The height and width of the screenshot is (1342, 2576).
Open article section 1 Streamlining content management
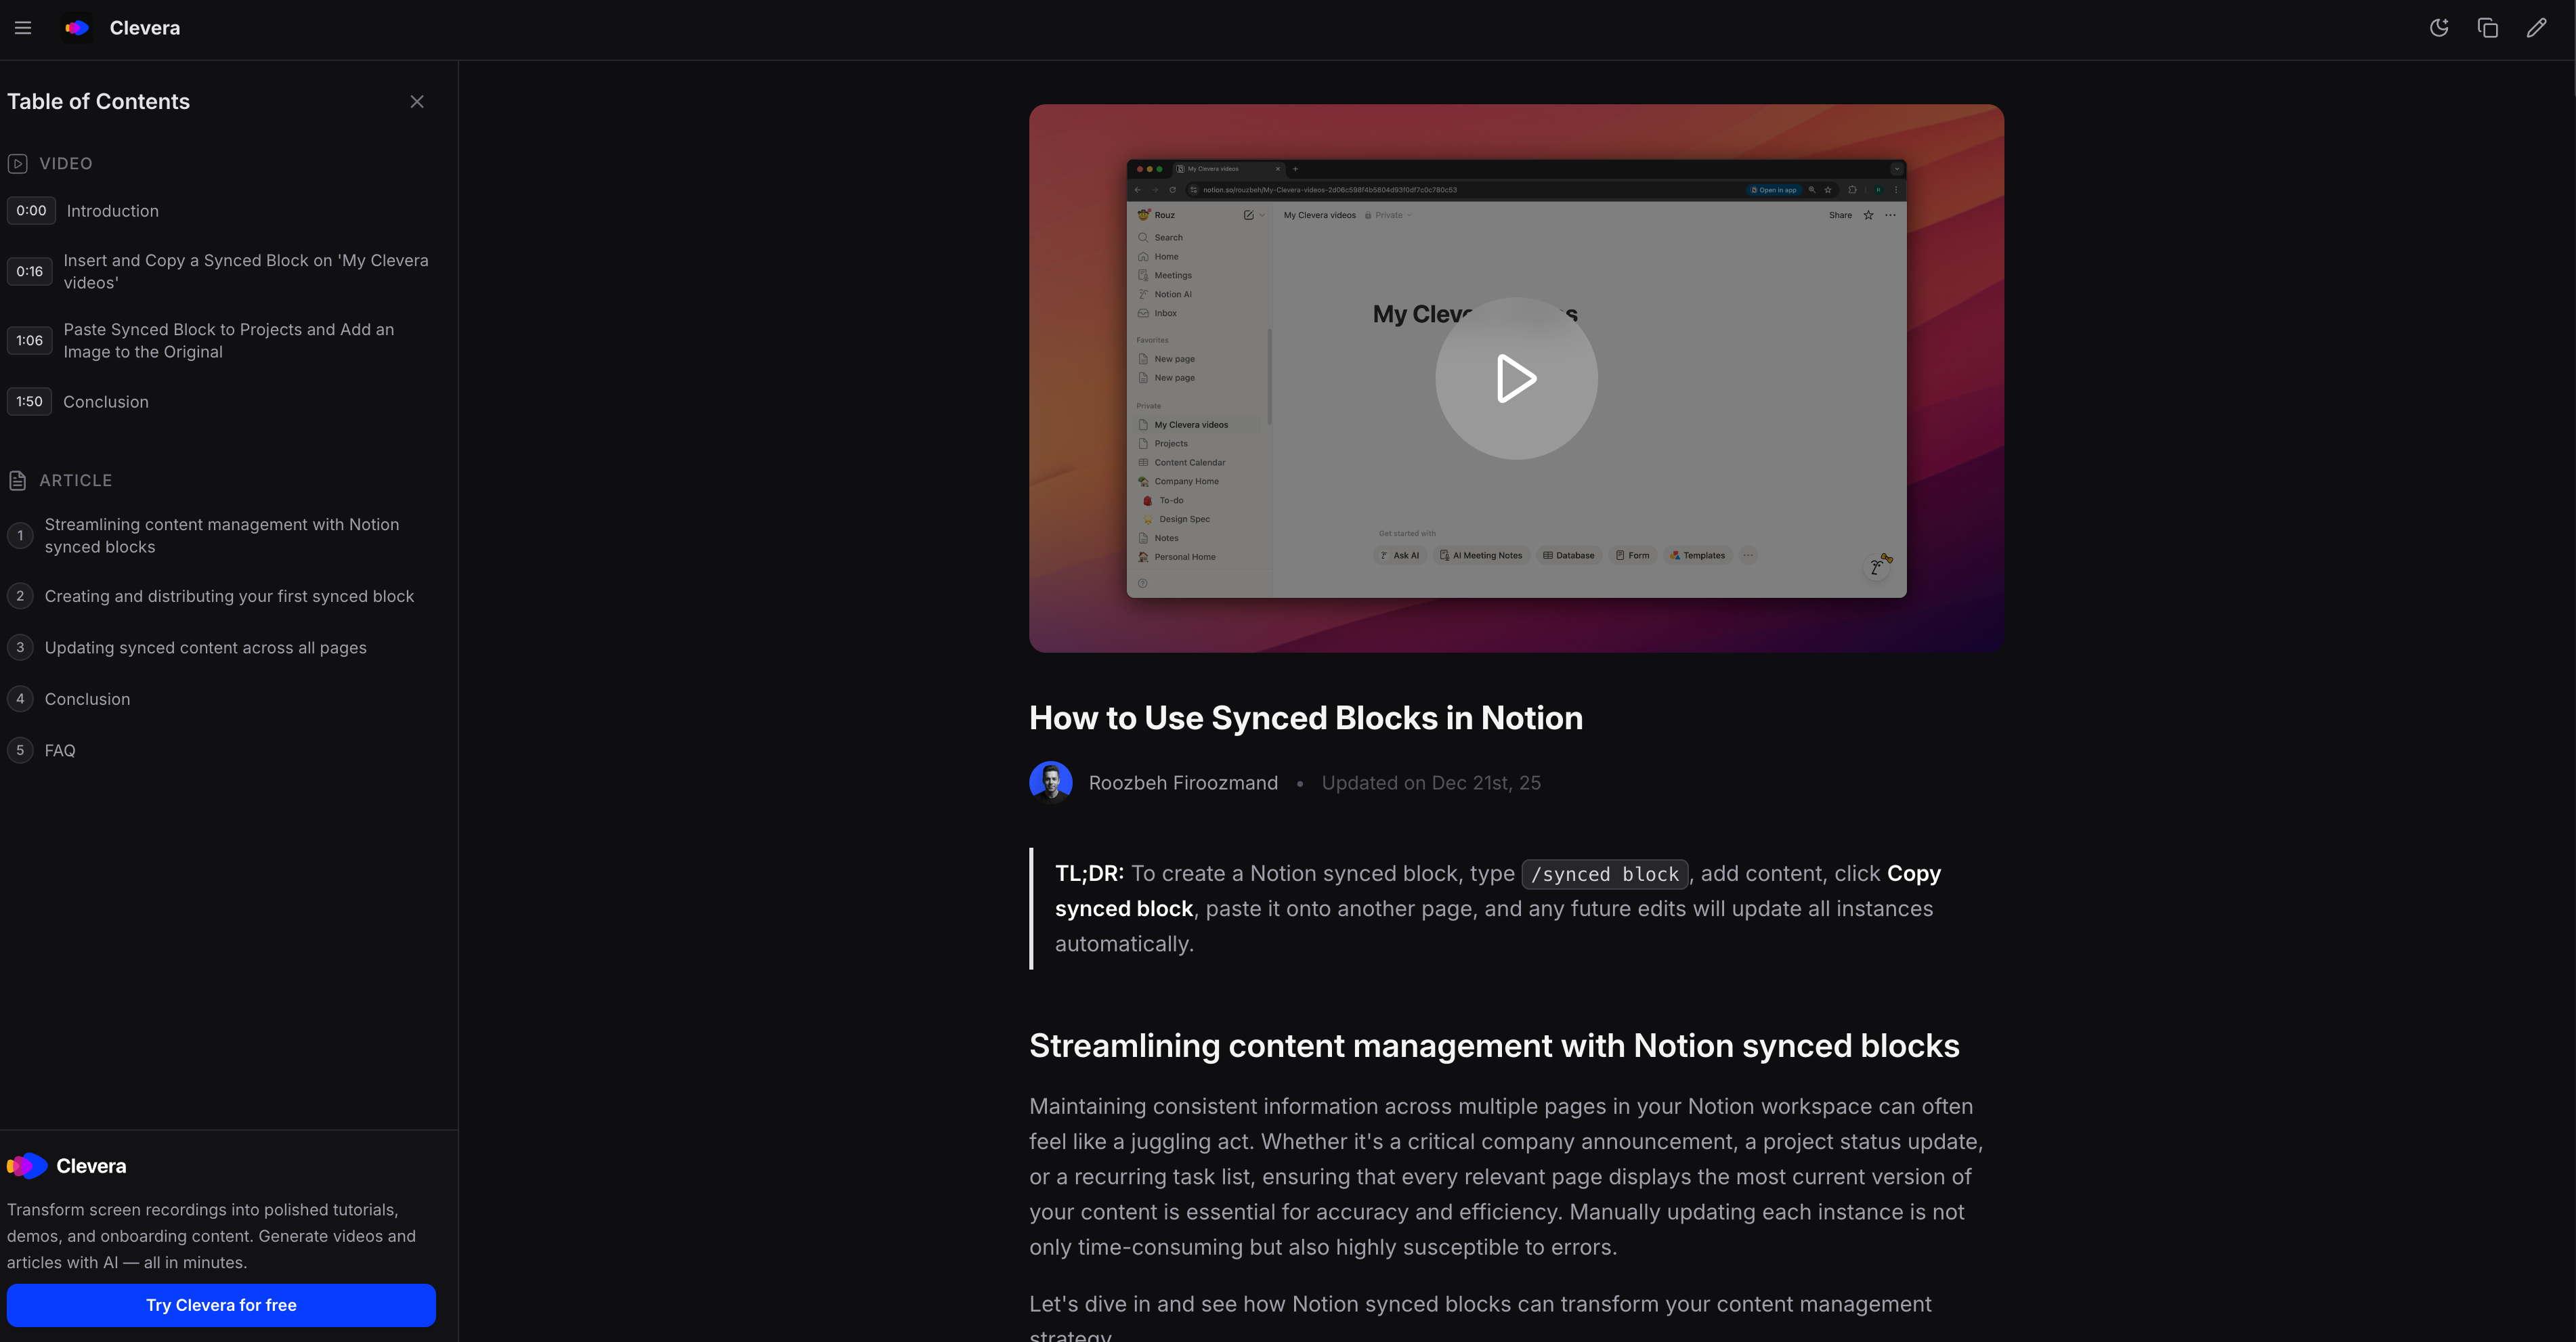point(221,536)
